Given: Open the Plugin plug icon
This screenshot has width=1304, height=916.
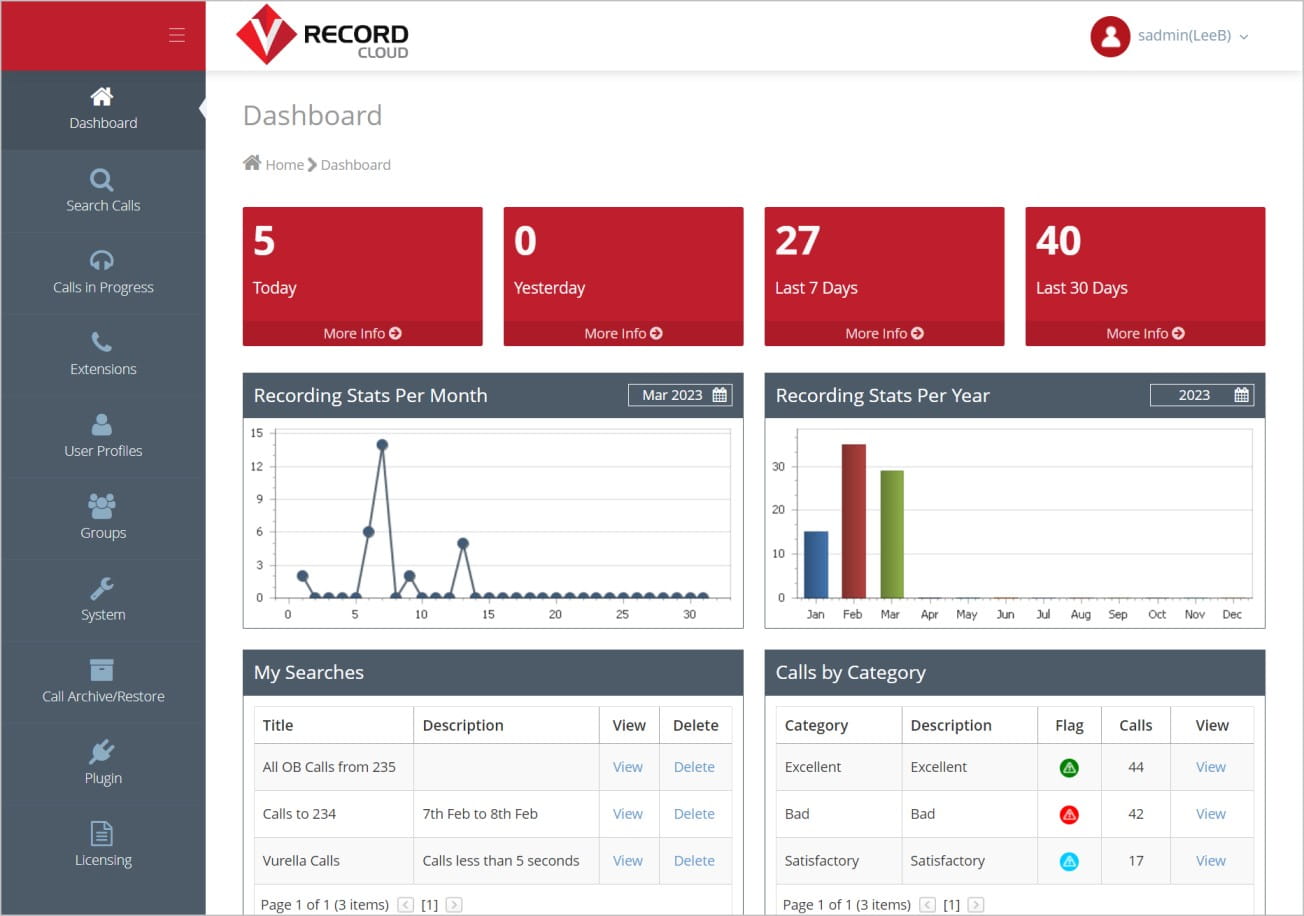Looking at the screenshot, I should click(x=102, y=751).
